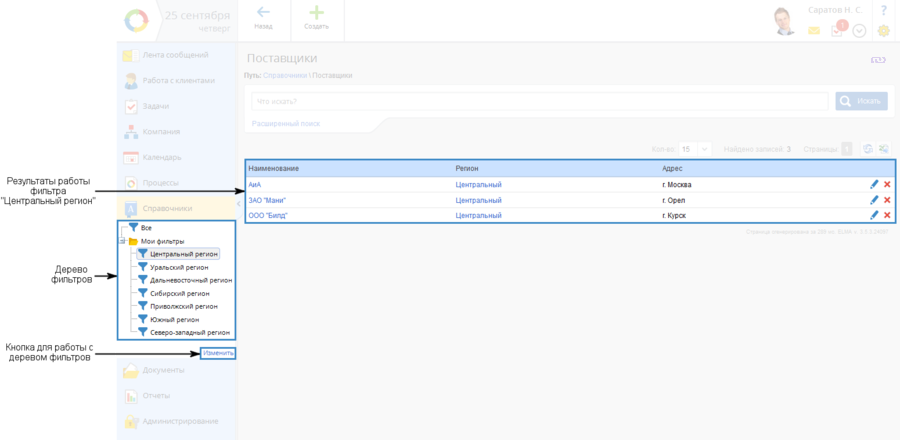Open the settings gear icon
Image resolution: width=900 pixels, height=440 pixels.
(883, 31)
